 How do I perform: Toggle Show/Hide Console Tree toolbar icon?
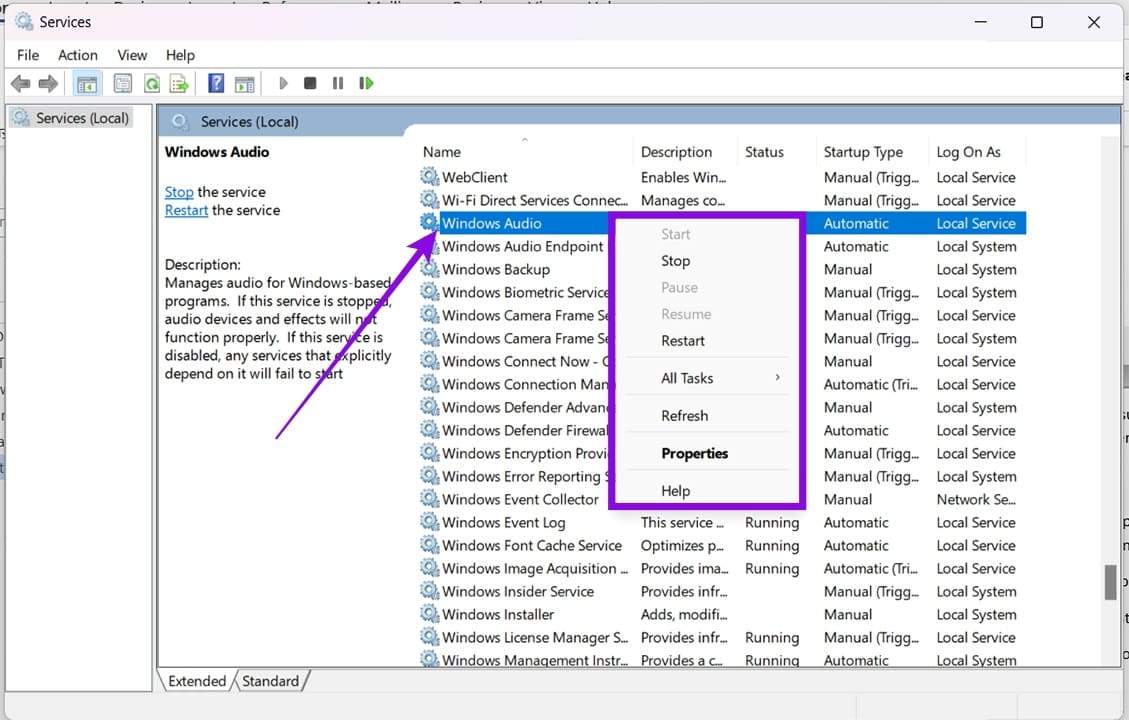coord(87,84)
